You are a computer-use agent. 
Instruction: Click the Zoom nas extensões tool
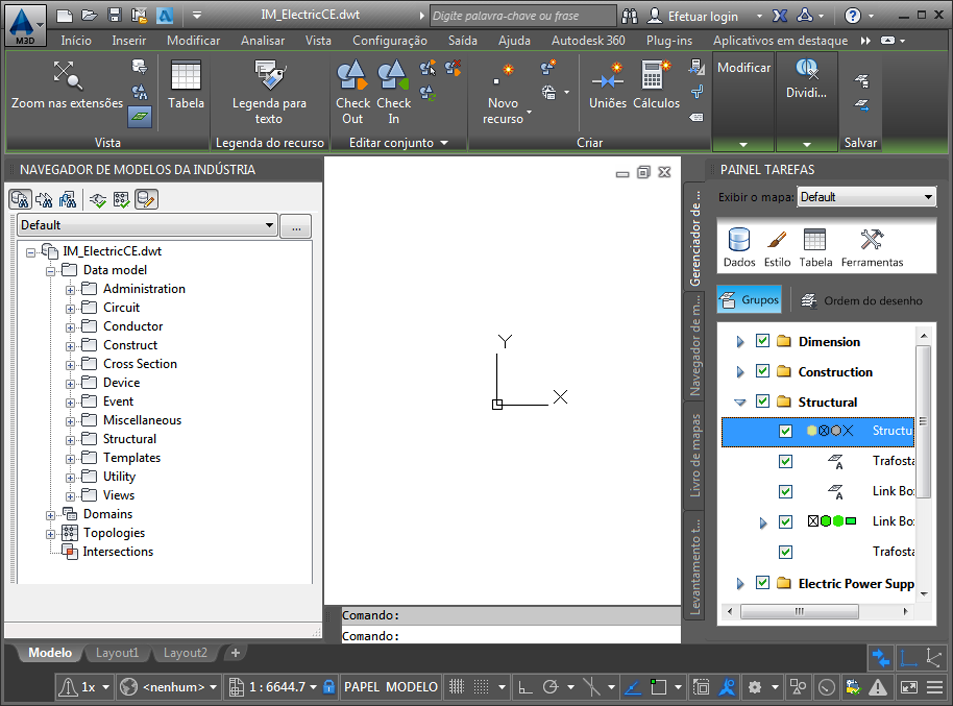pyautogui.click(x=67, y=86)
